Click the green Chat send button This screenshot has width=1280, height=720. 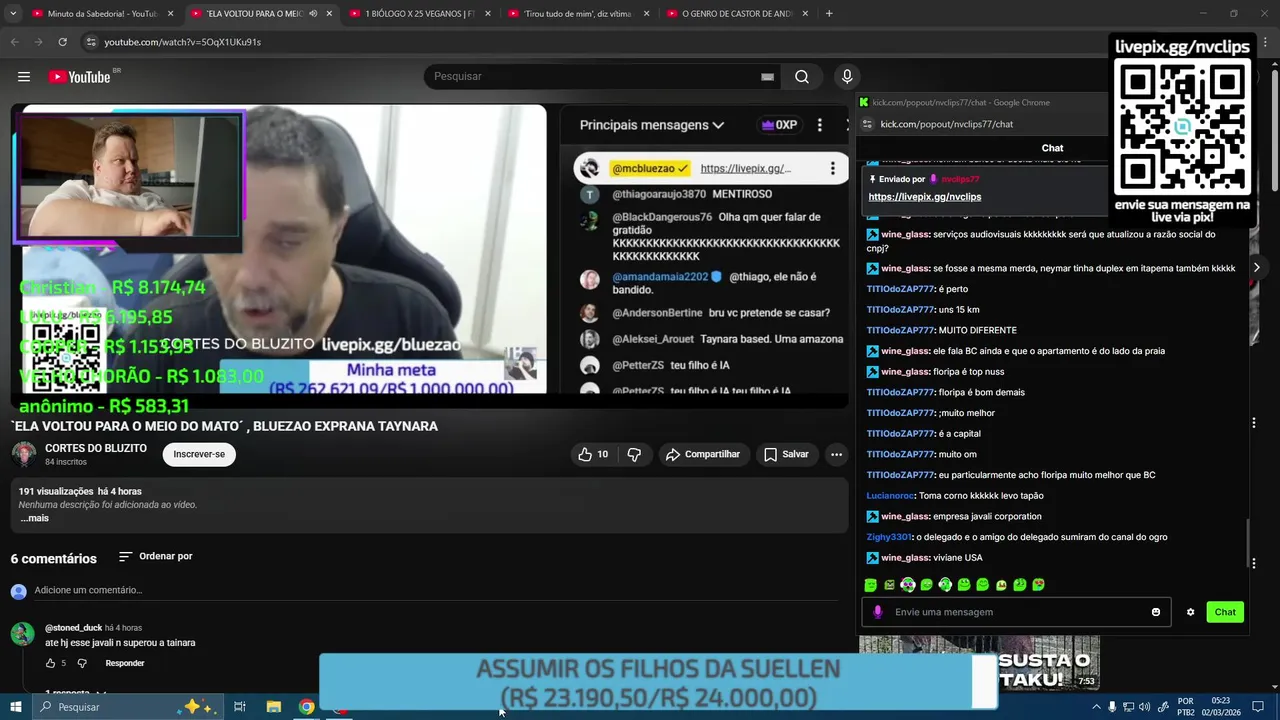pos(1225,612)
